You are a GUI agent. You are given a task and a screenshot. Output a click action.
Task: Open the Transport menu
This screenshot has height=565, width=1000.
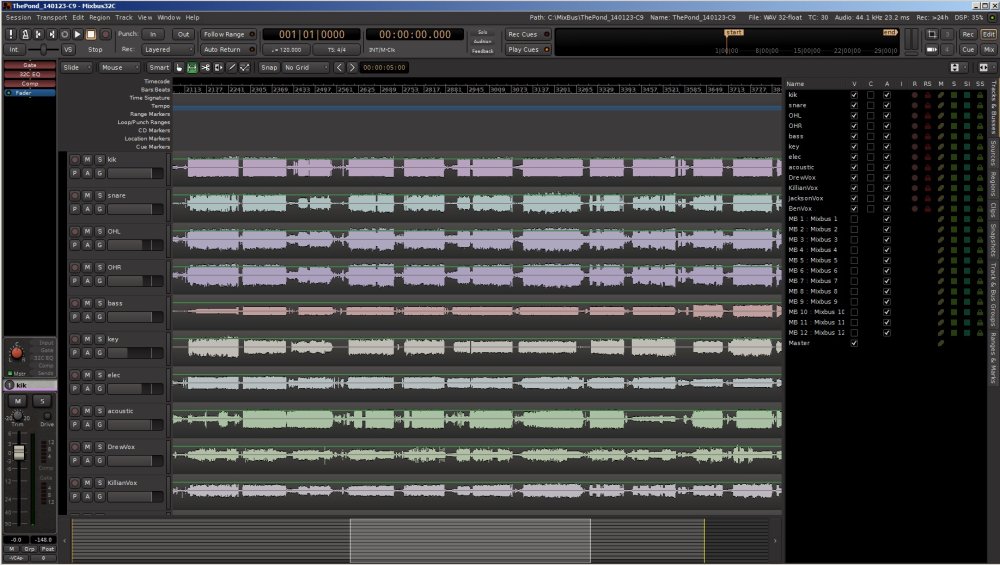tap(51, 18)
